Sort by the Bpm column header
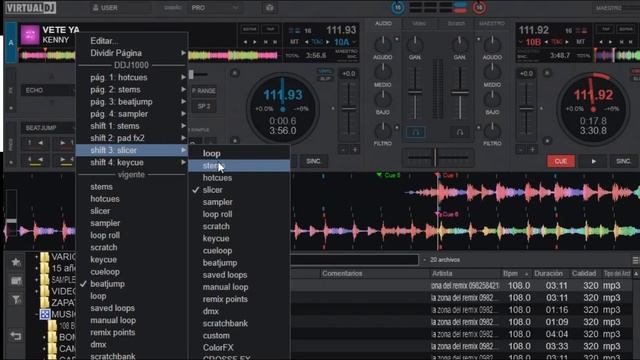The image size is (640, 360). (x=516, y=273)
